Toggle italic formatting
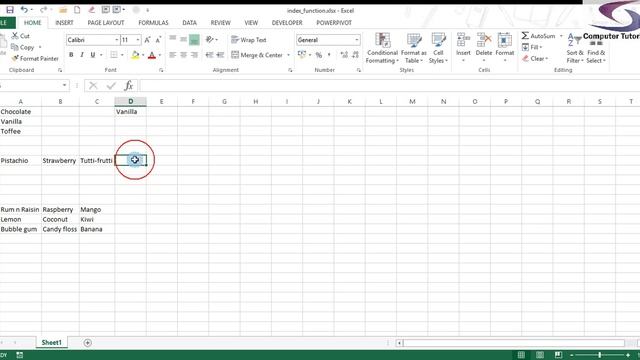Screen dimensions: 640x360 [x=82, y=55]
